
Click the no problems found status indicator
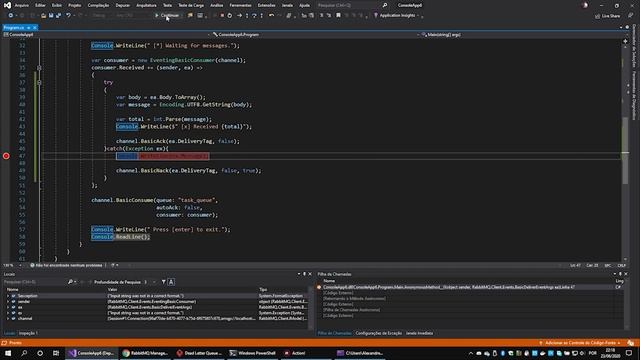coord(67,265)
